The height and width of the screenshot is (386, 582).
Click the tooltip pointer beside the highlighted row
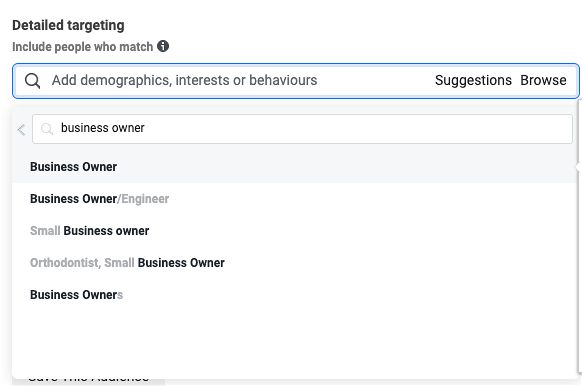click(x=579, y=167)
